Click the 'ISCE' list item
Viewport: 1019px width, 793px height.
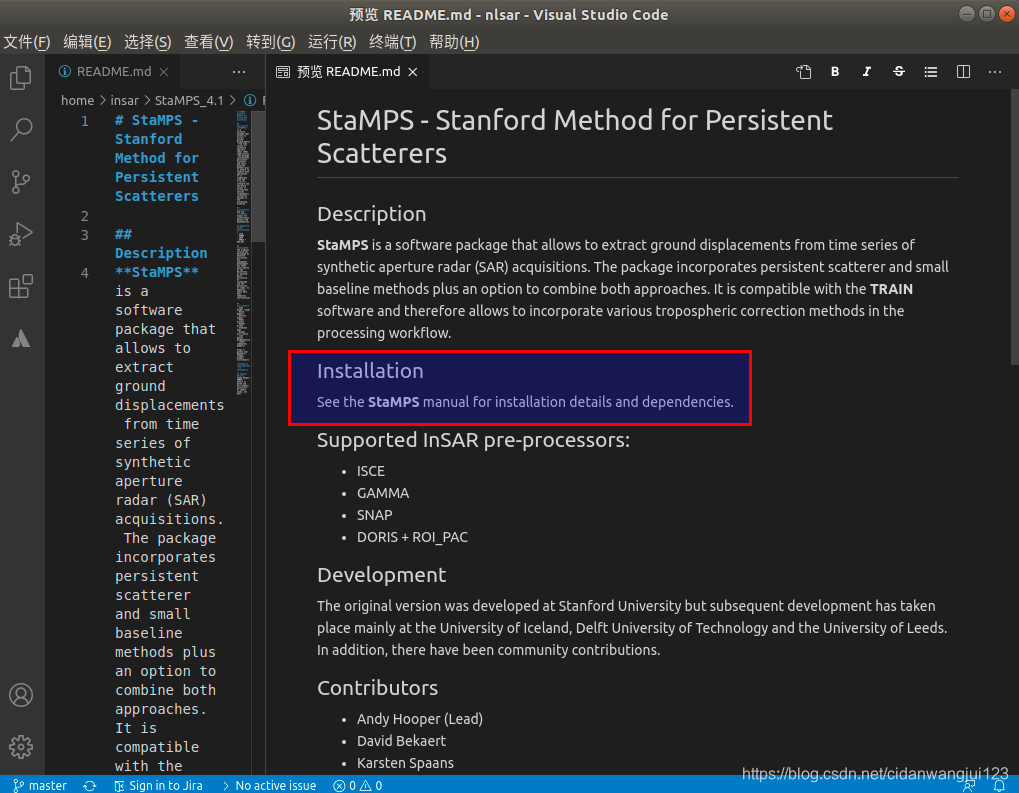370,471
